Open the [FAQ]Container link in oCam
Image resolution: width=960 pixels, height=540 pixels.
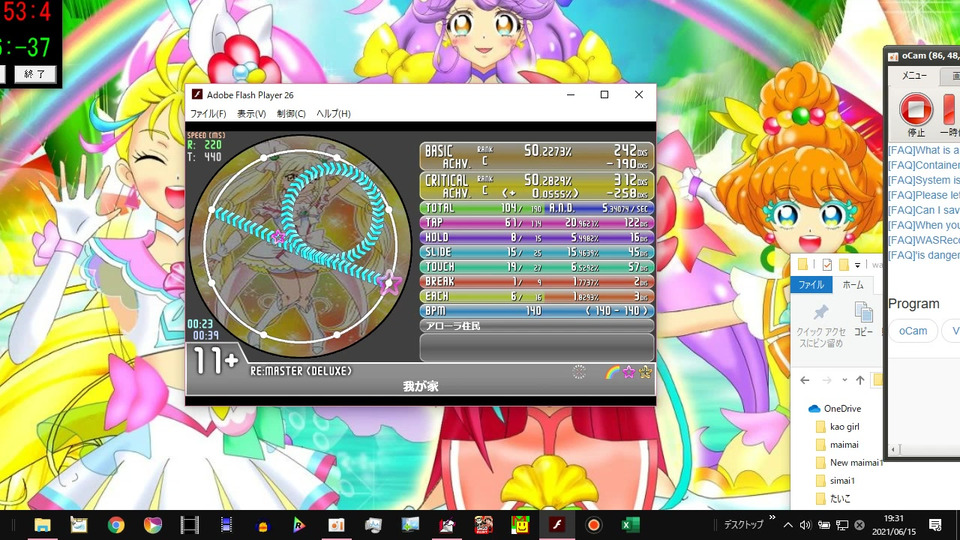point(924,165)
